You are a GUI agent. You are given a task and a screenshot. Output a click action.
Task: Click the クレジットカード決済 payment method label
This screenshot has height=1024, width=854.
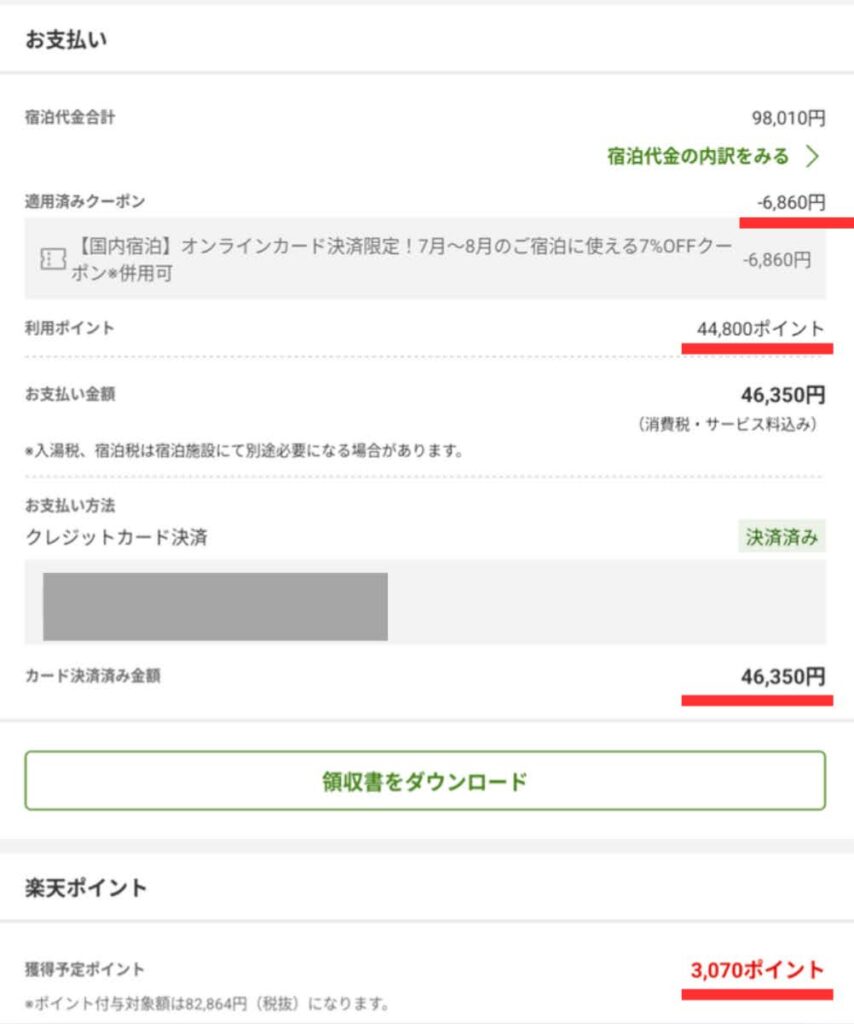116,537
